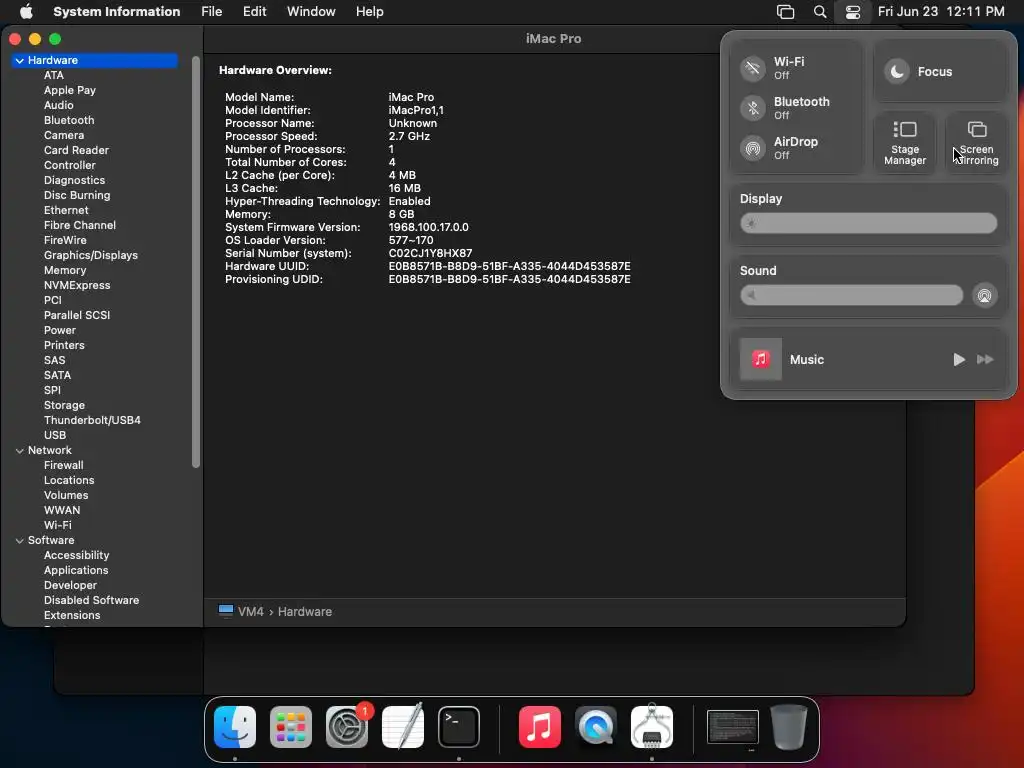Image resolution: width=1024 pixels, height=768 pixels.
Task: Collapse the Network section
Action: coord(20,451)
